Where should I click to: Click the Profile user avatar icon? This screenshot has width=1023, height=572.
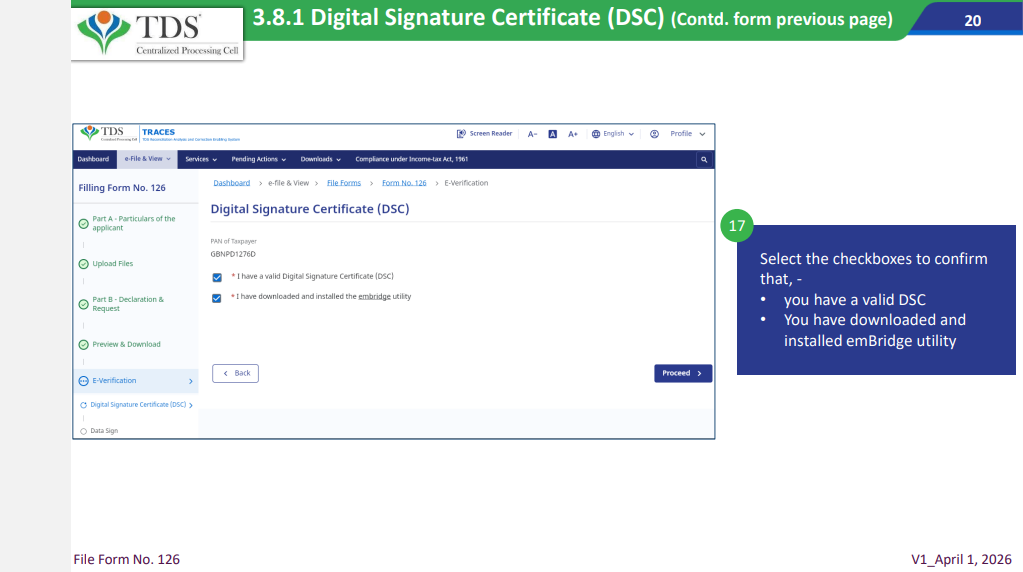[x=654, y=133]
